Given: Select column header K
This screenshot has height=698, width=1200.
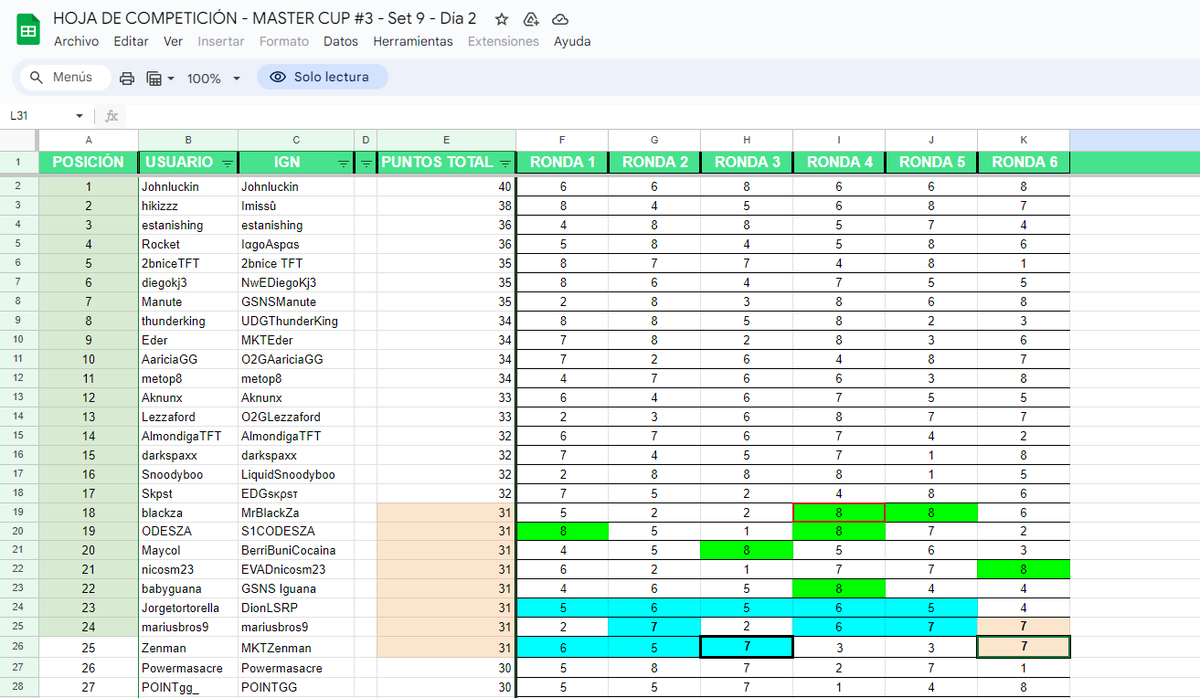Looking at the screenshot, I should click(1023, 140).
